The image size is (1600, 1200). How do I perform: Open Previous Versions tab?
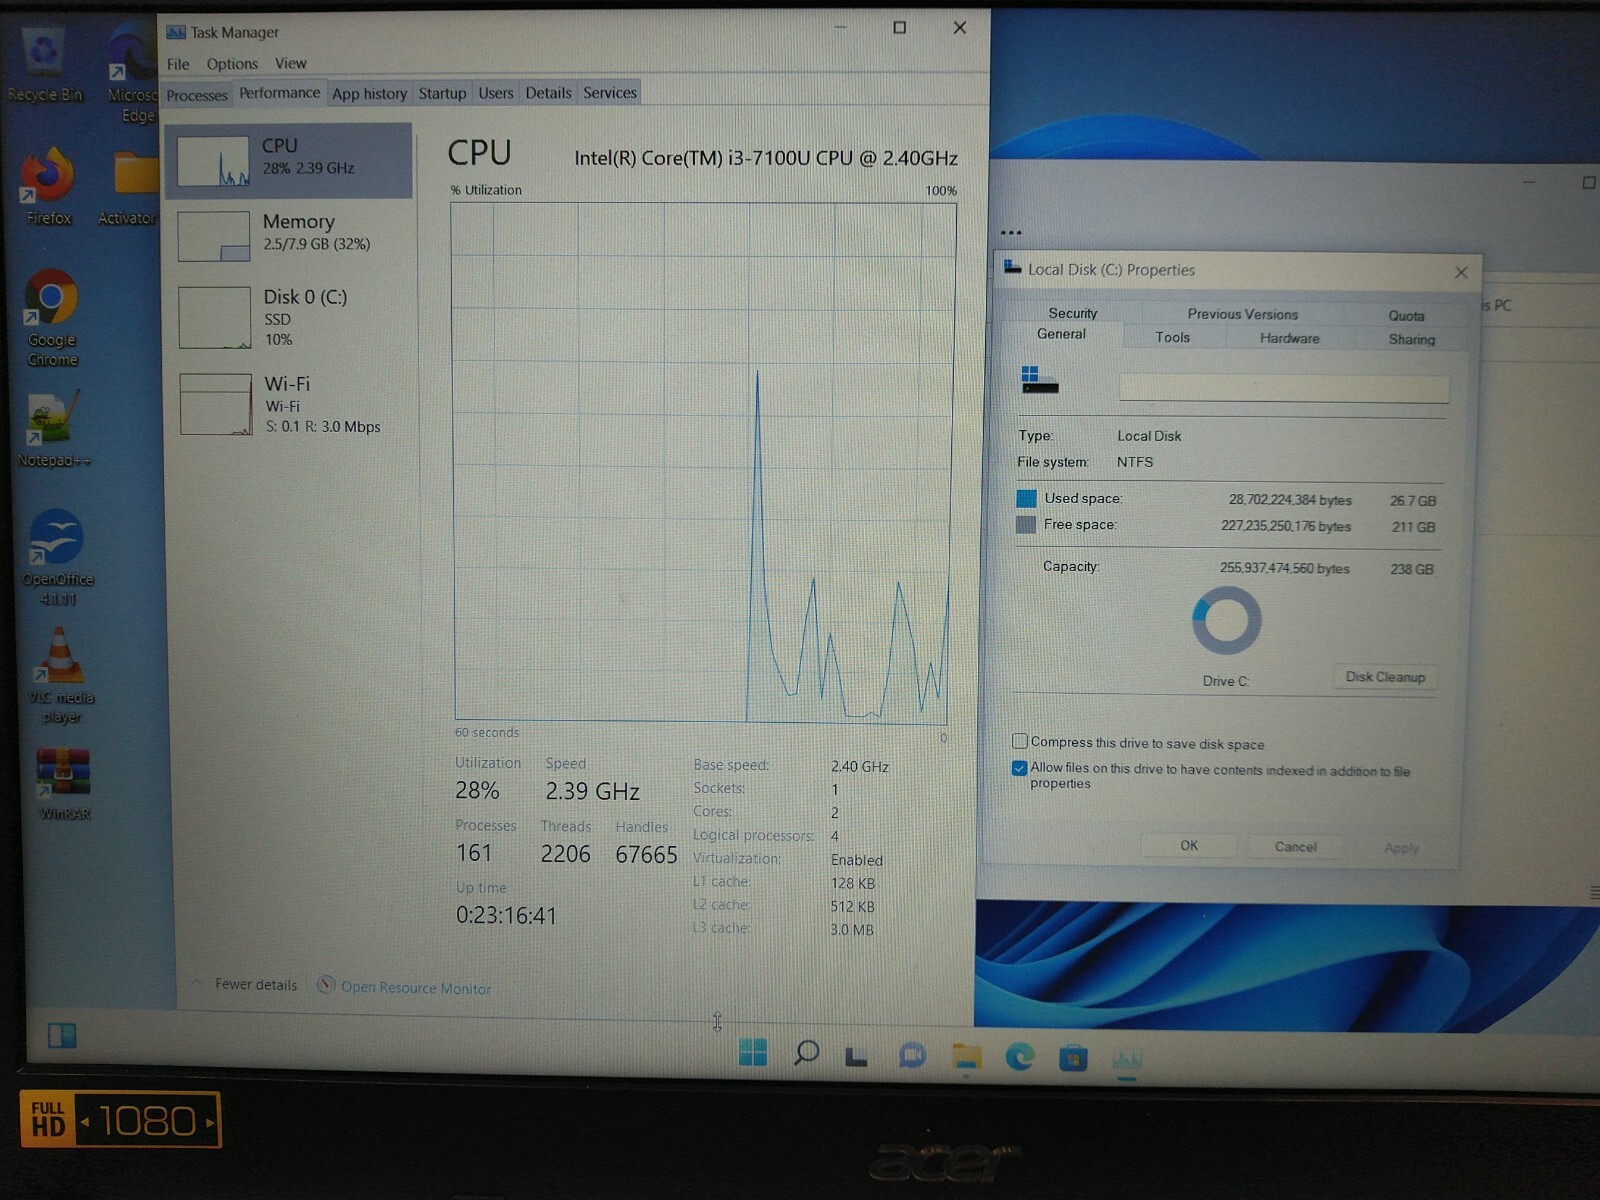1242,314
